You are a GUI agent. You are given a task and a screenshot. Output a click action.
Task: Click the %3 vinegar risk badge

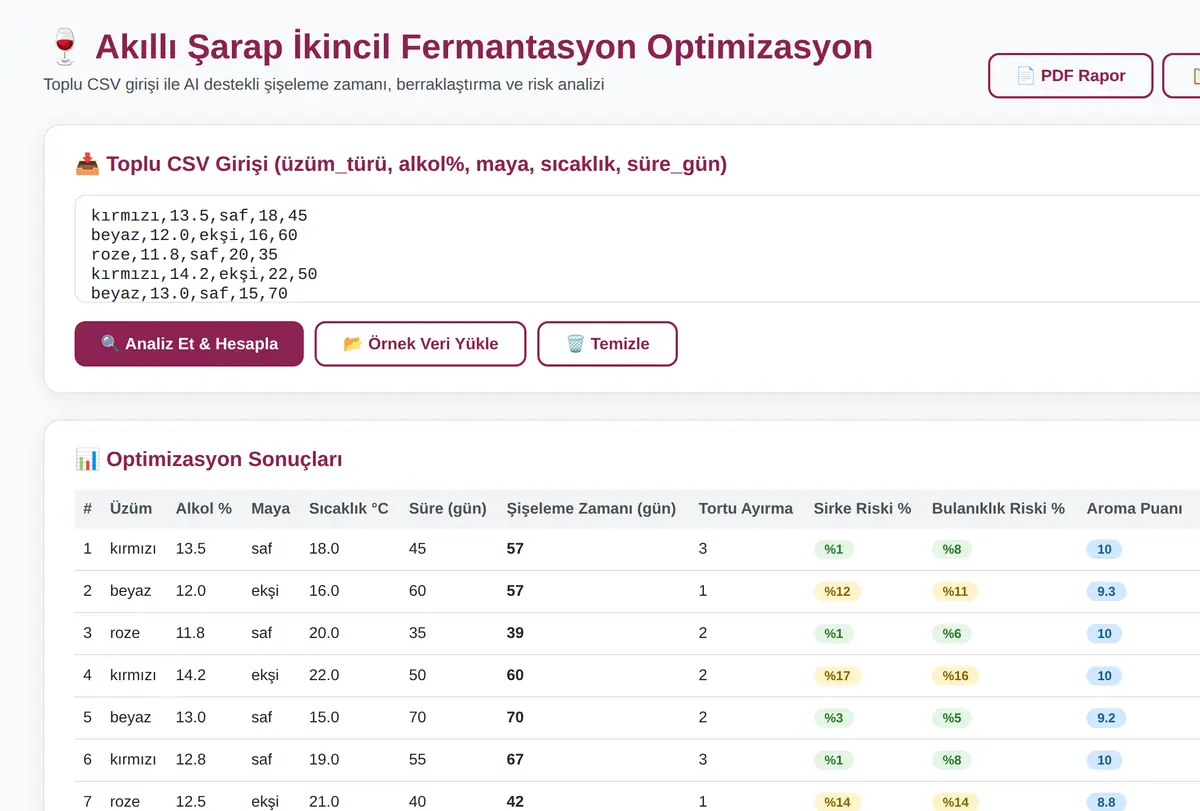coord(833,717)
